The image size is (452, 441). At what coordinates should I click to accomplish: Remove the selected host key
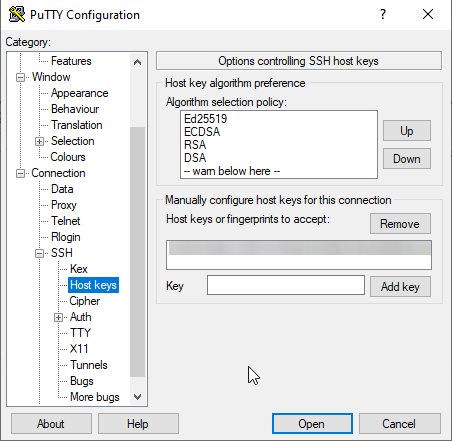(x=400, y=224)
